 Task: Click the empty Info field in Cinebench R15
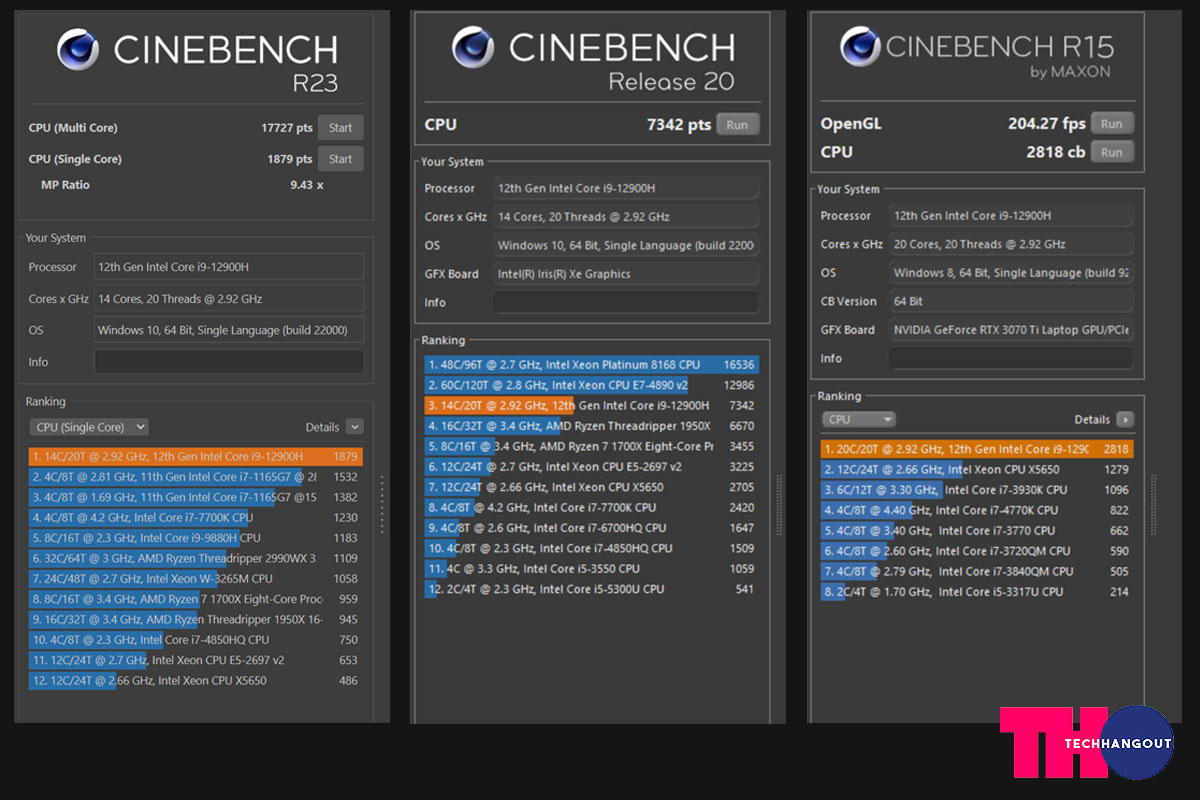pyautogui.click(x=1011, y=358)
